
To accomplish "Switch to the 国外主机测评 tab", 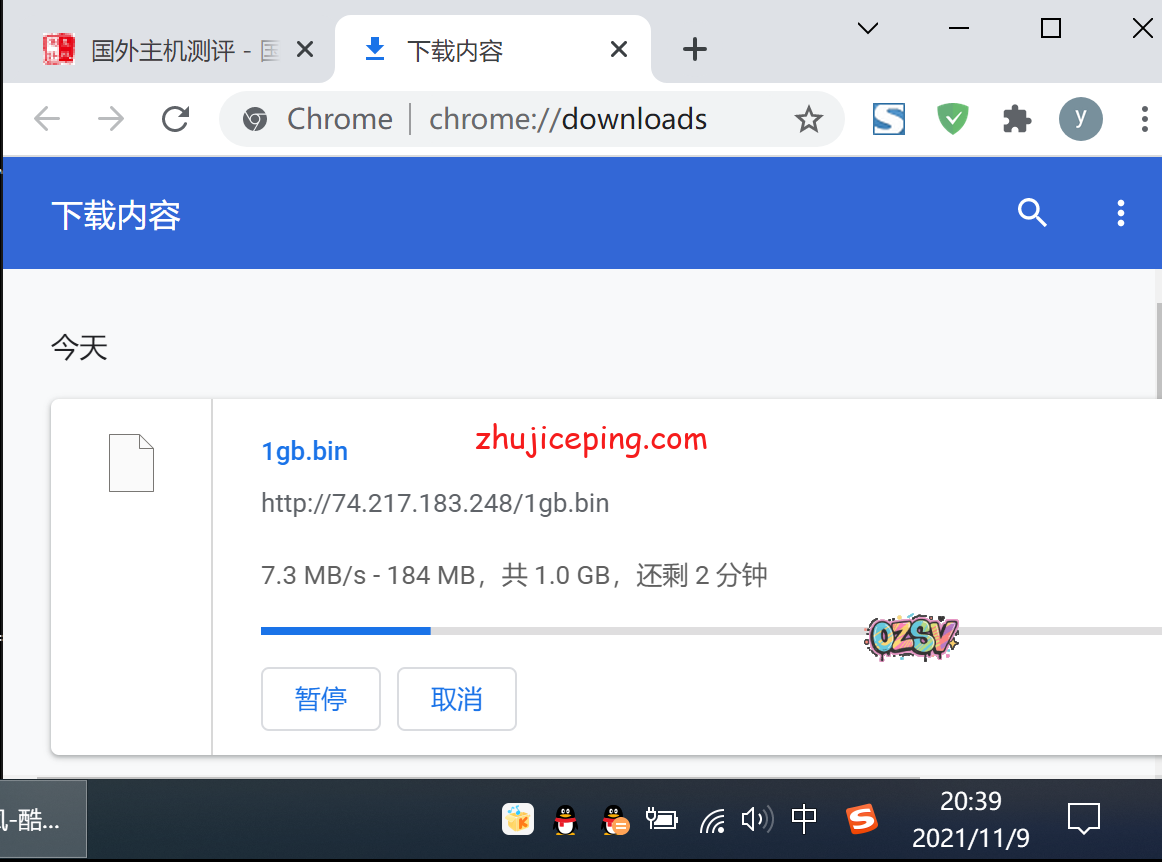I will pyautogui.click(x=170, y=50).
